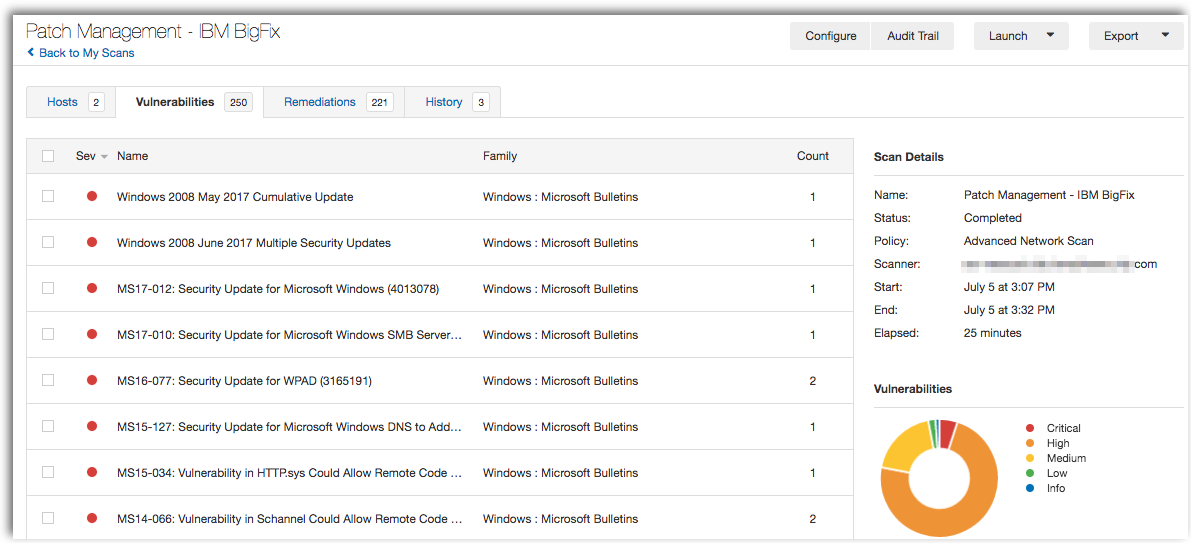Image resolution: width=1191 pixels, height=543 pixels.
Task: Sort by the Name column header
Action: point(132,156)
